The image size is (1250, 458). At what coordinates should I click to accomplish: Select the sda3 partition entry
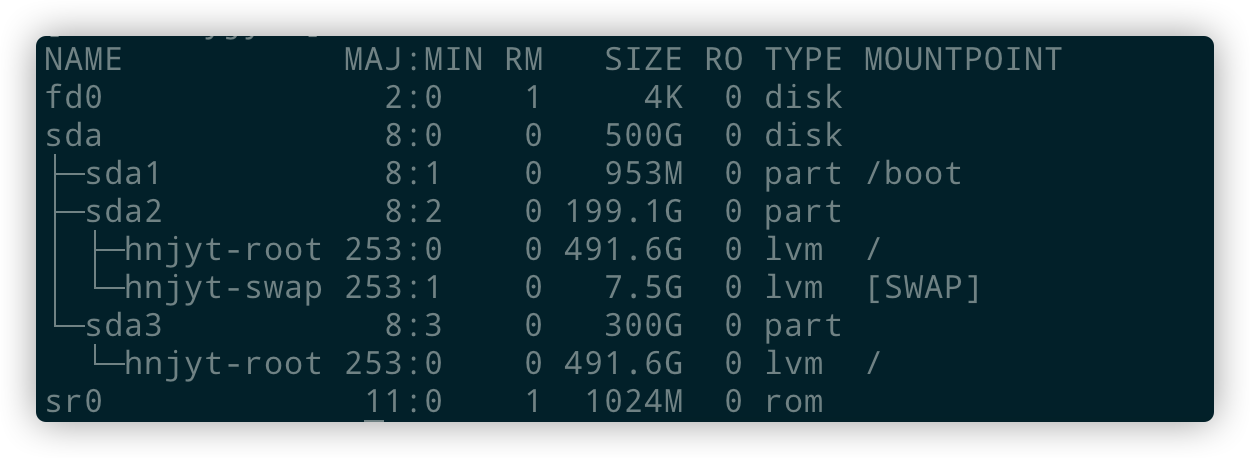[x=123, y=326]
